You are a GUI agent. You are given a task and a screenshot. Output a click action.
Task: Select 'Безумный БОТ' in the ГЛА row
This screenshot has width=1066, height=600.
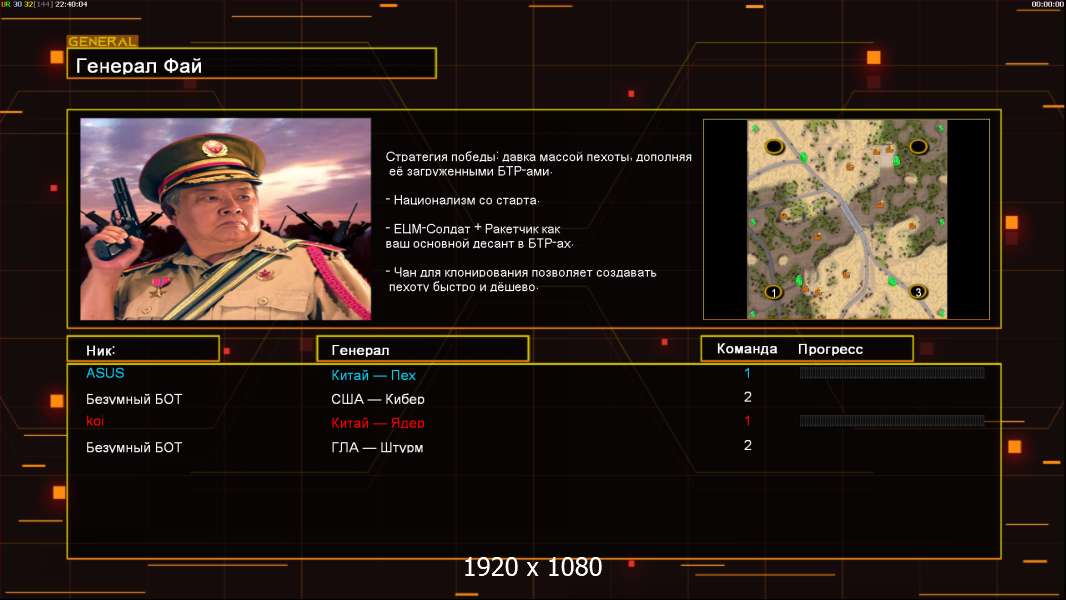pyautogui.click(x=134, y=447)
